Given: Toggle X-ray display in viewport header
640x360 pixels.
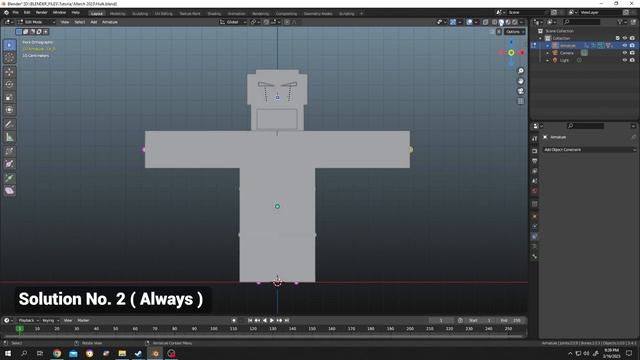Looking at the screenshot, I should [x=485, y=22].
